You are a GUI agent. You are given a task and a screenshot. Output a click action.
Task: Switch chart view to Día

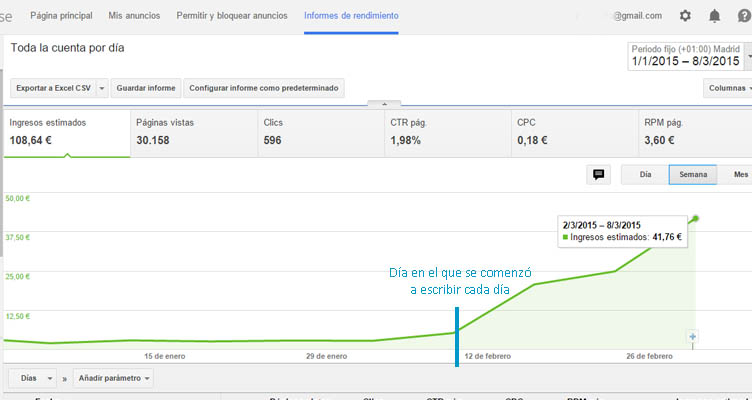(645, 174)
